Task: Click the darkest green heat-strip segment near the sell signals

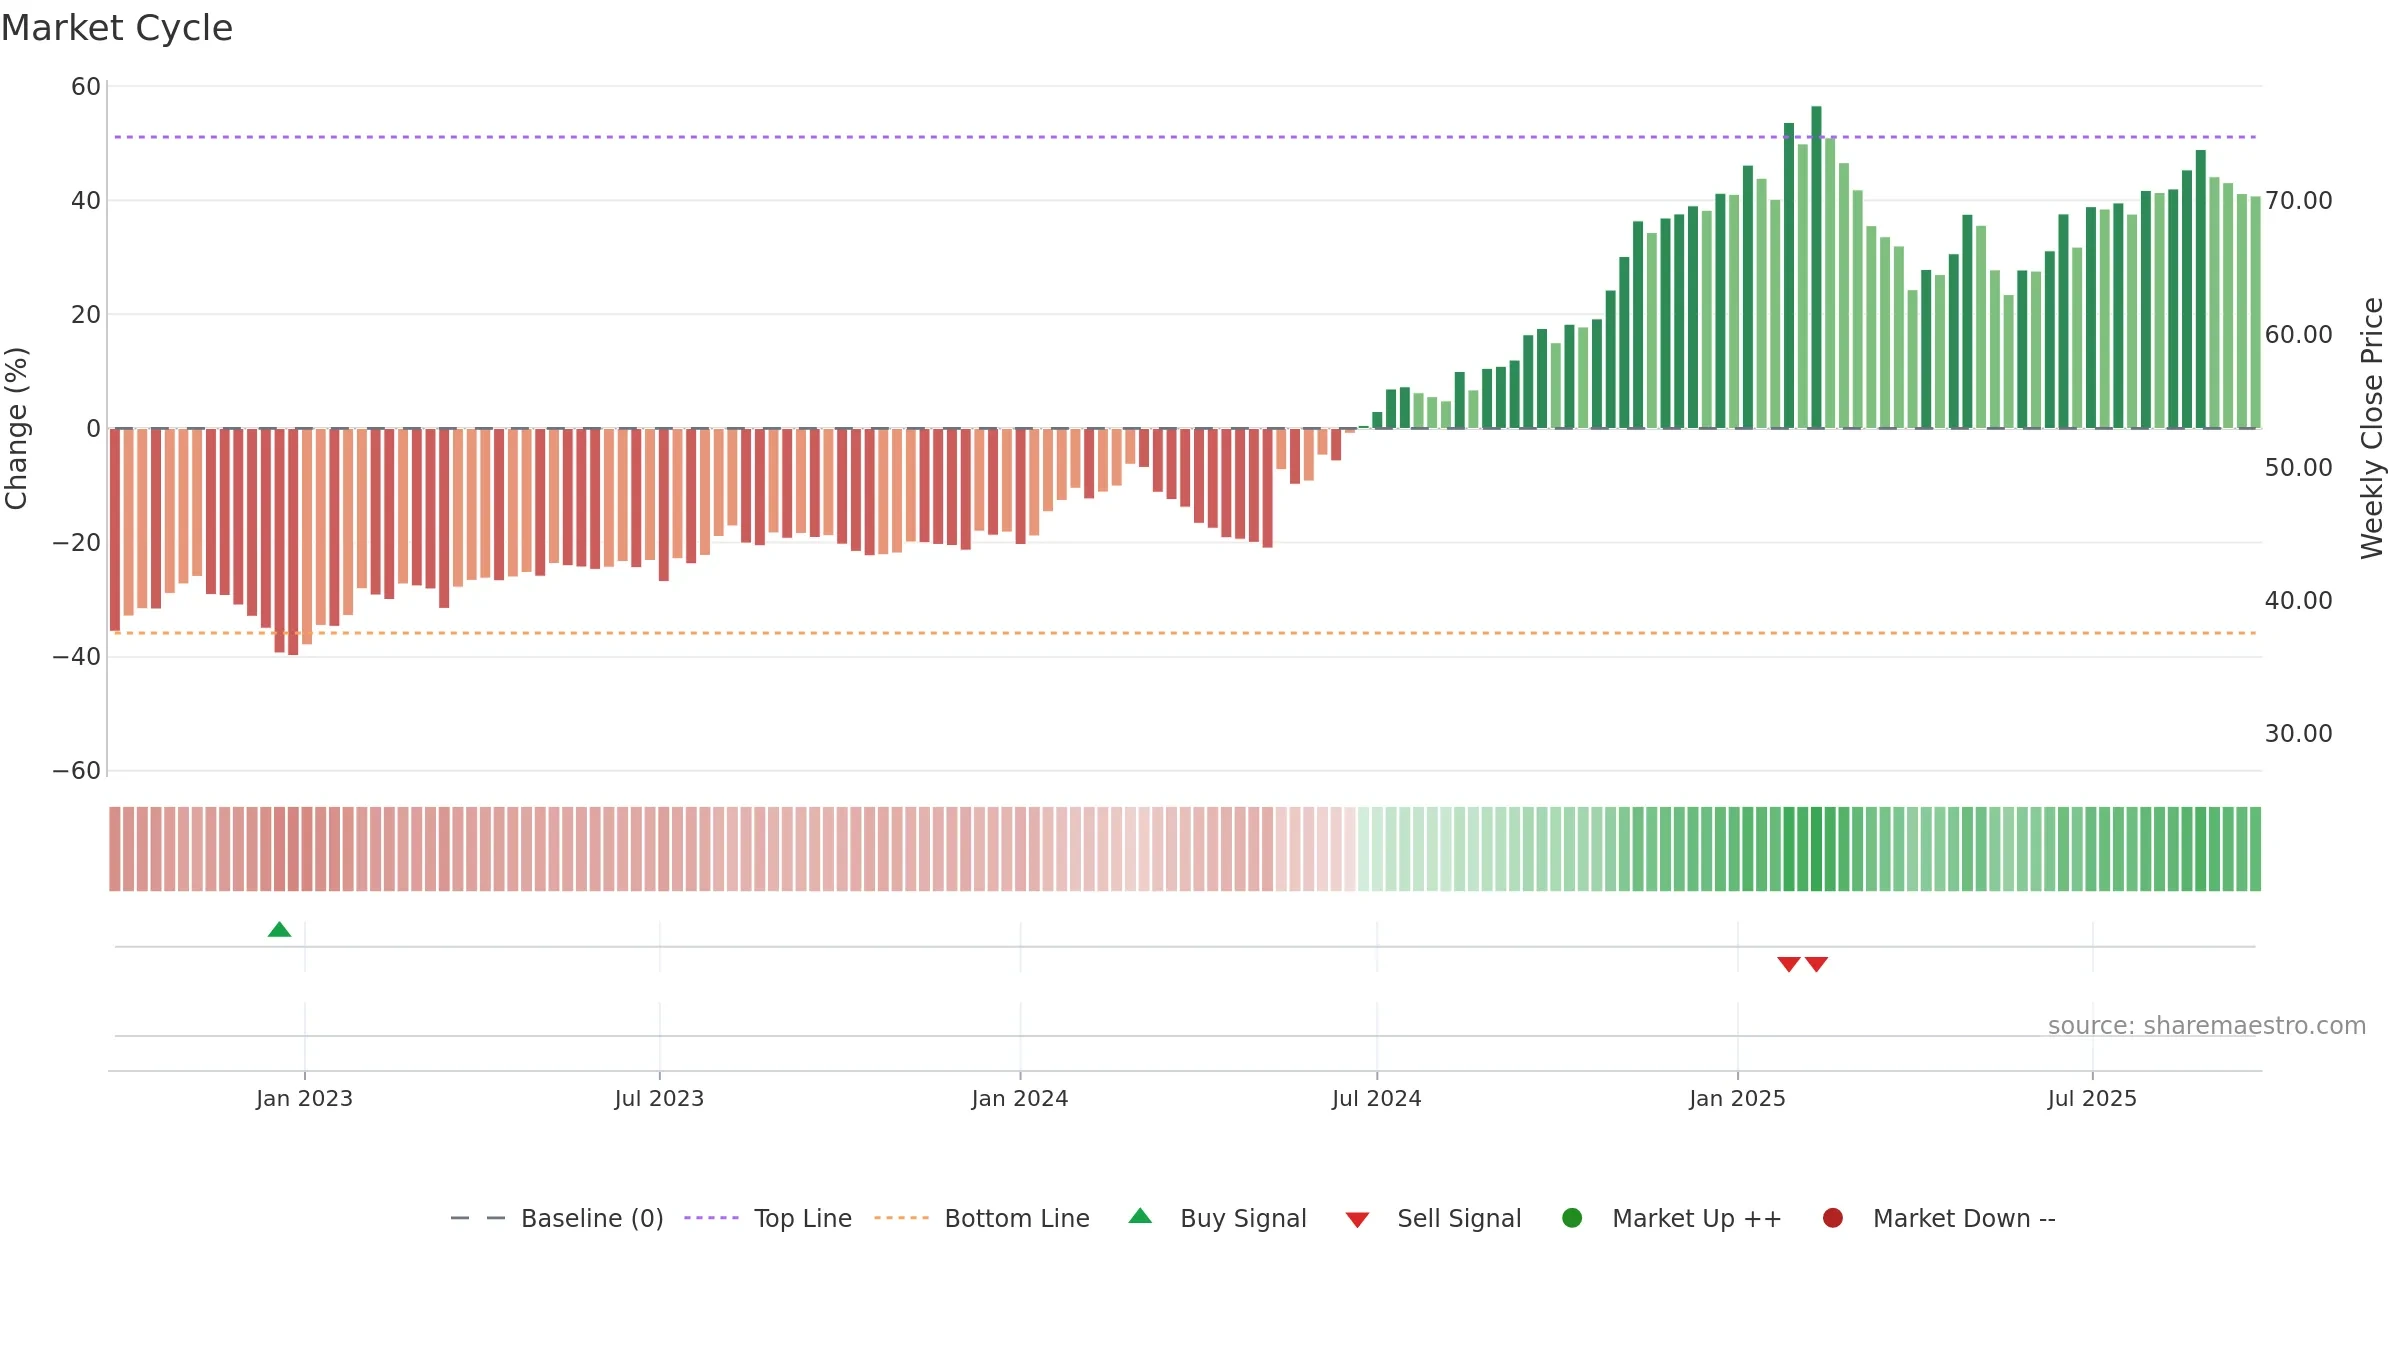Action: (x=1816, y=849)
